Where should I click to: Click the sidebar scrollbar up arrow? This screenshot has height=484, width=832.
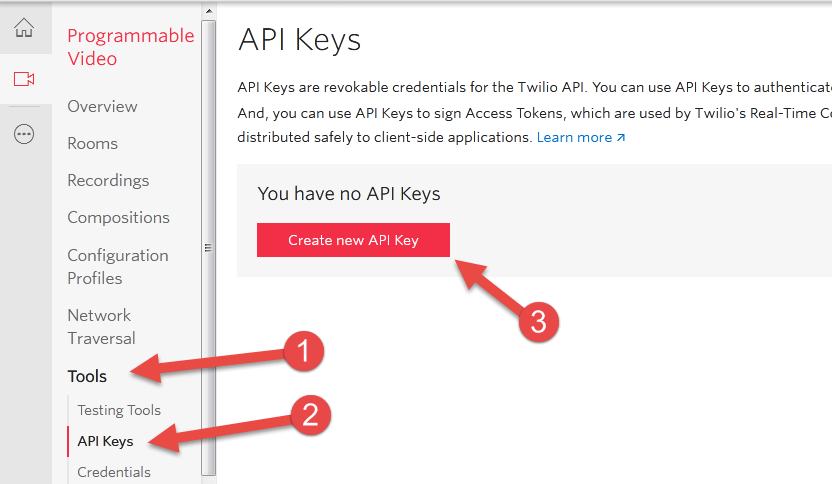coord(208,10)
